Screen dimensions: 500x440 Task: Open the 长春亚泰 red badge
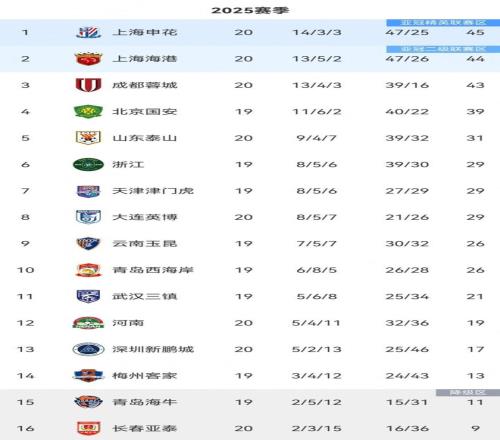pyautogui.click(x=88, y=428)
